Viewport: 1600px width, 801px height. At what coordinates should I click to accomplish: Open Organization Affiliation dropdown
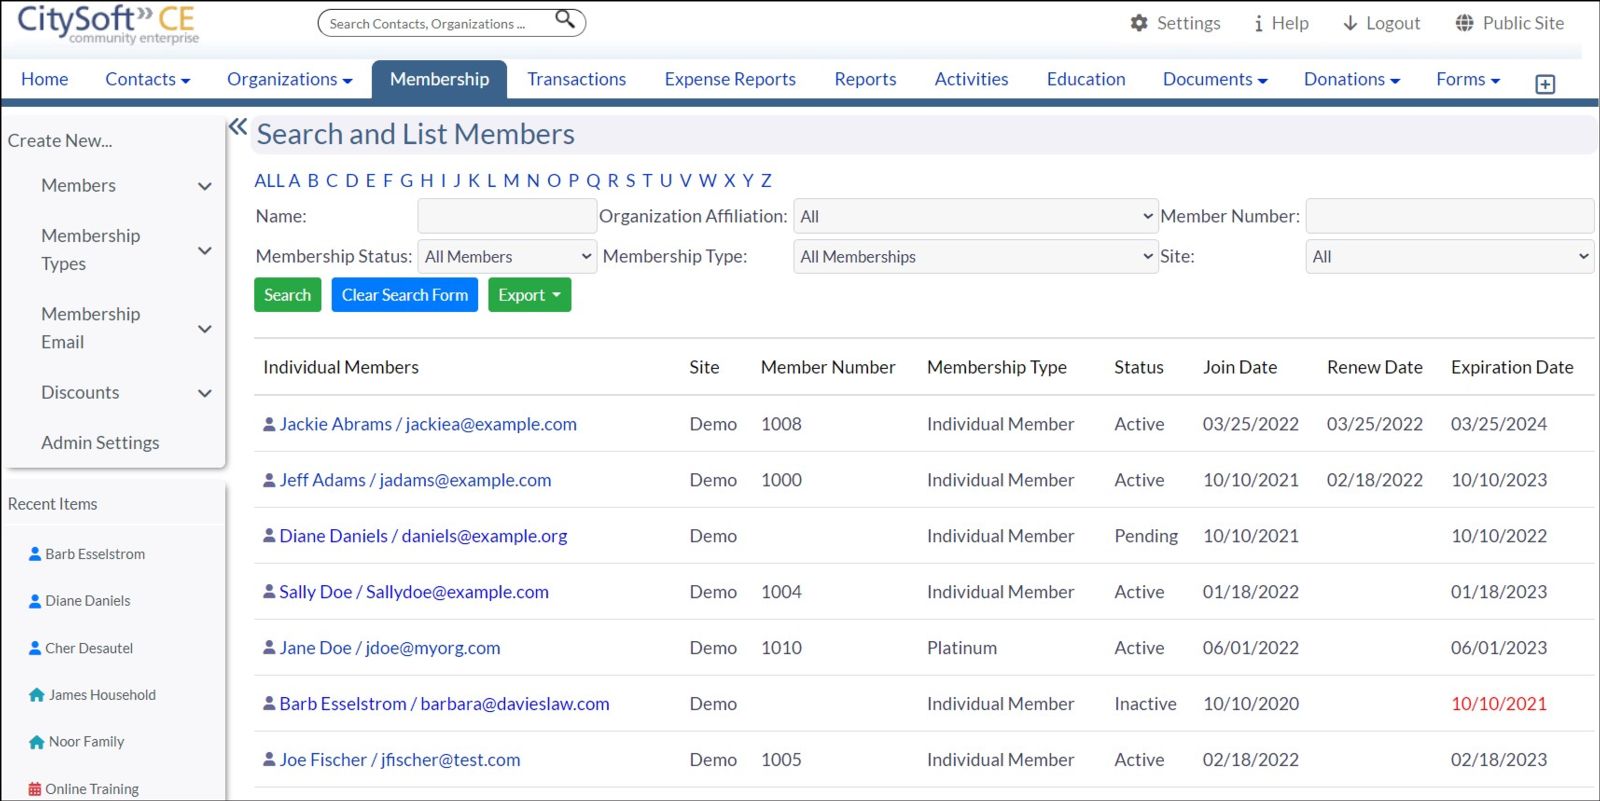coord(975,216)
